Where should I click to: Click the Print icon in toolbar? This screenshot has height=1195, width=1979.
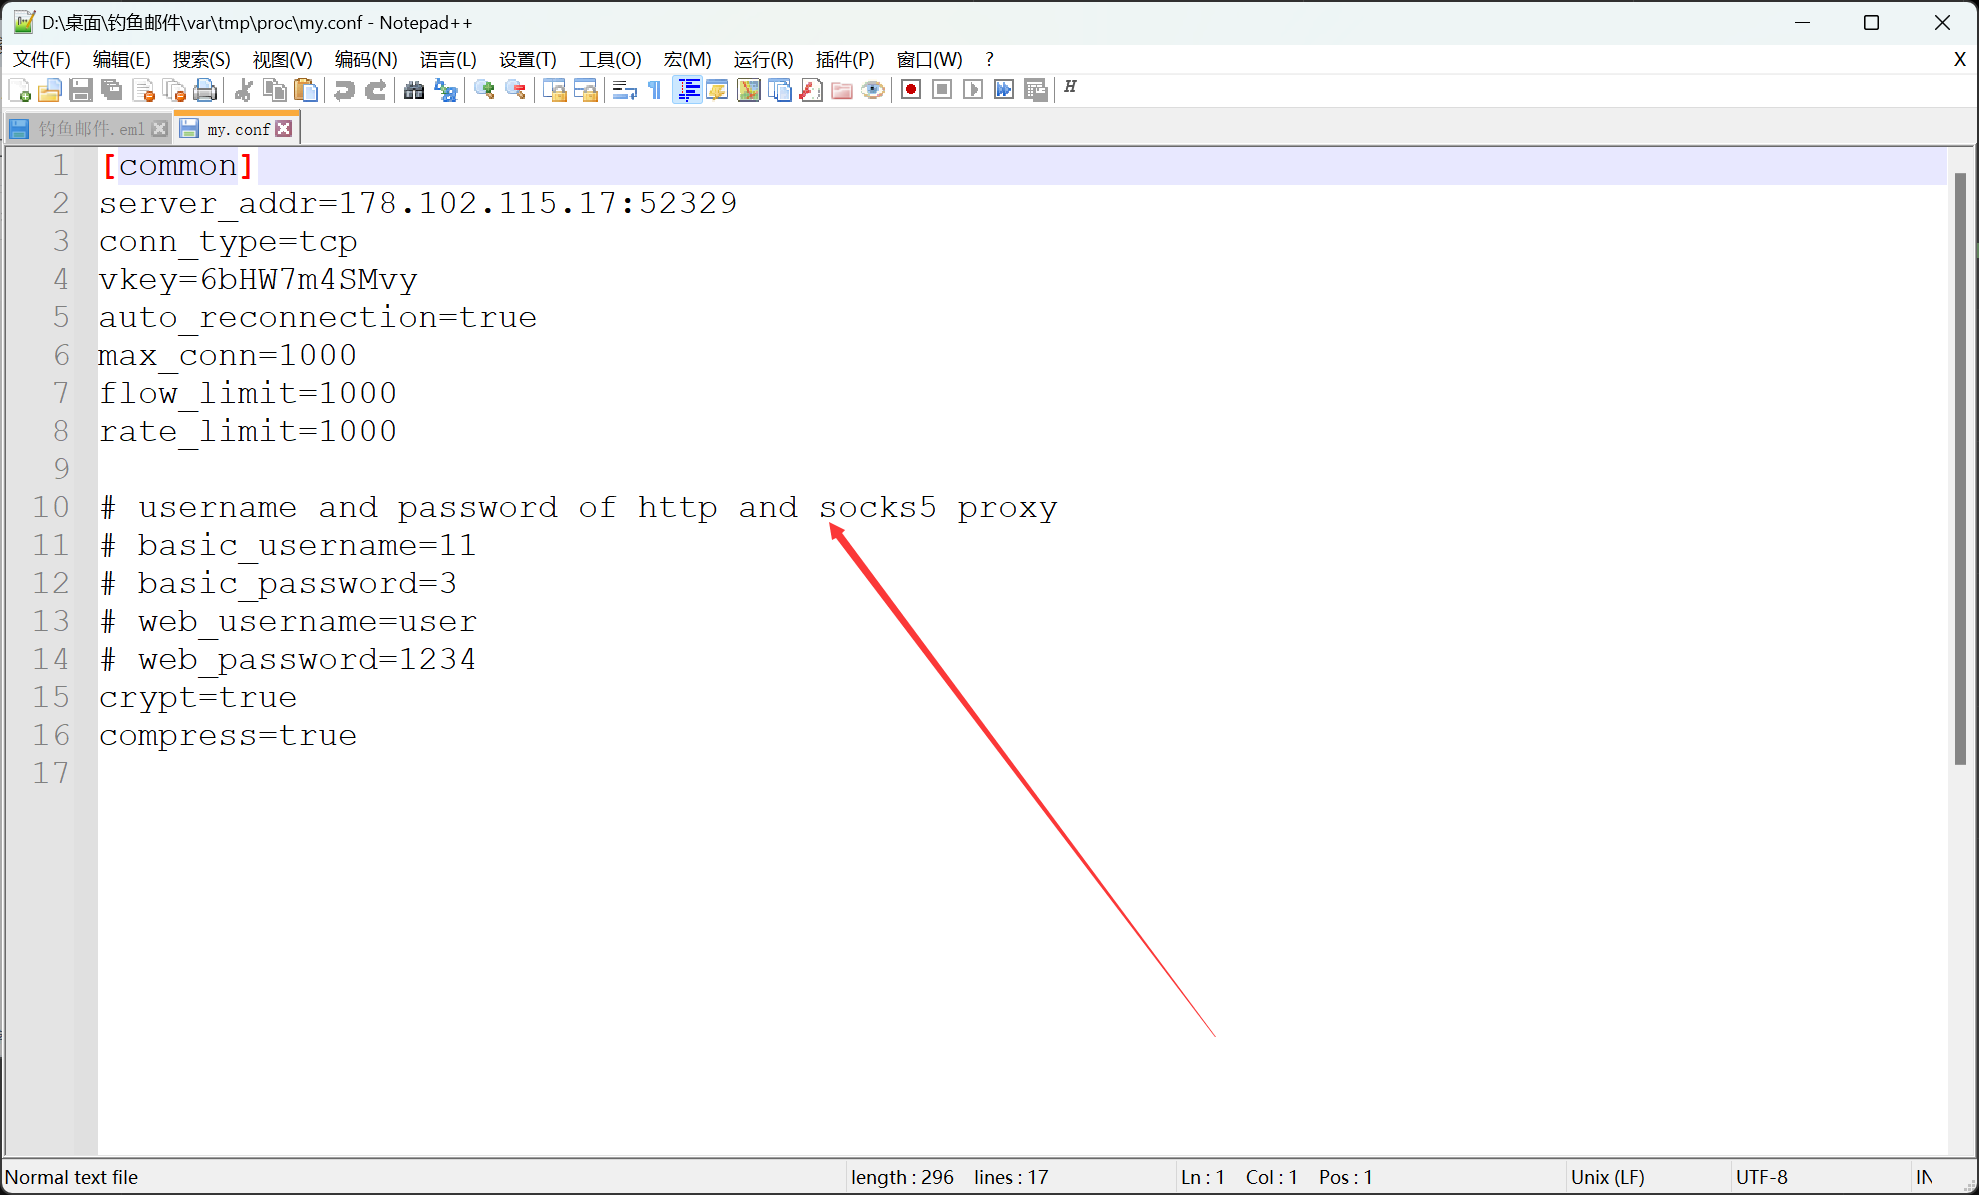coord(205,90)
